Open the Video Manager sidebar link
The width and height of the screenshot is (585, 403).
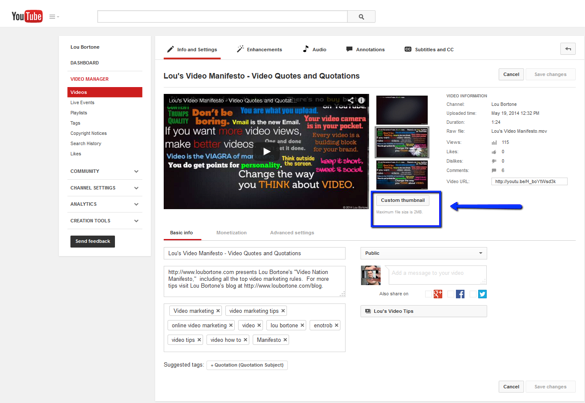[90, 79]
